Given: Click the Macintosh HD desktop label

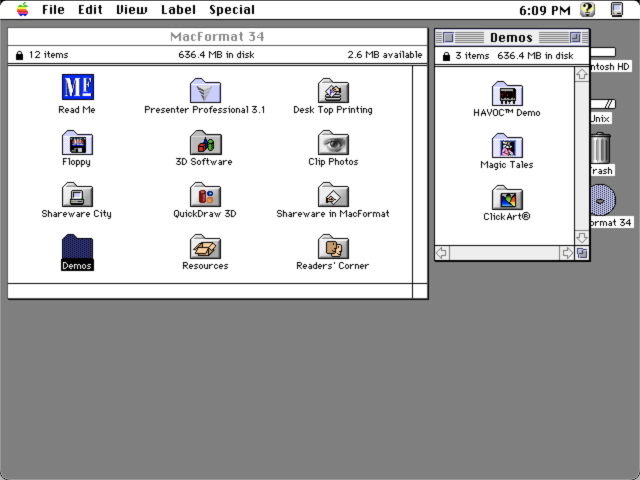Looking at the screenshot, I should [611, 67].
